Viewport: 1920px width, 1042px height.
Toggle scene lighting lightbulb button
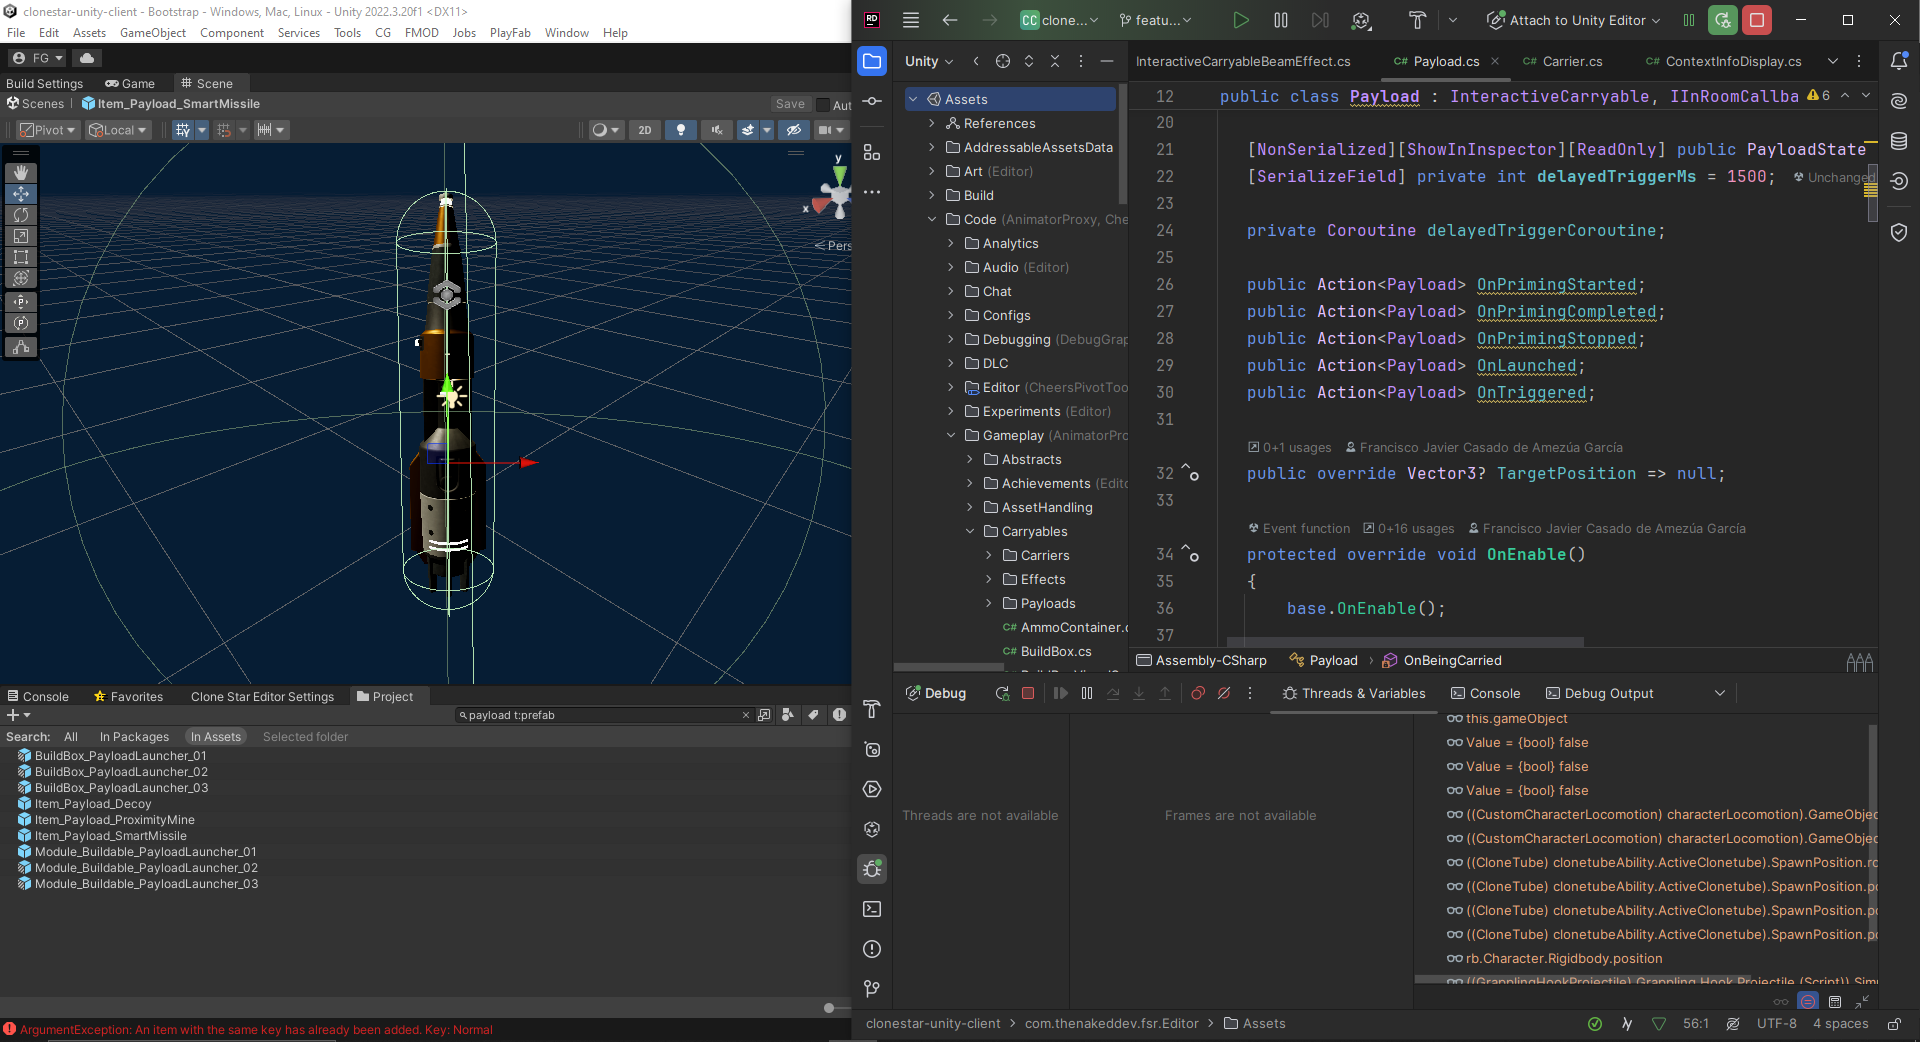pyautogui.click(x=681, y=130)
